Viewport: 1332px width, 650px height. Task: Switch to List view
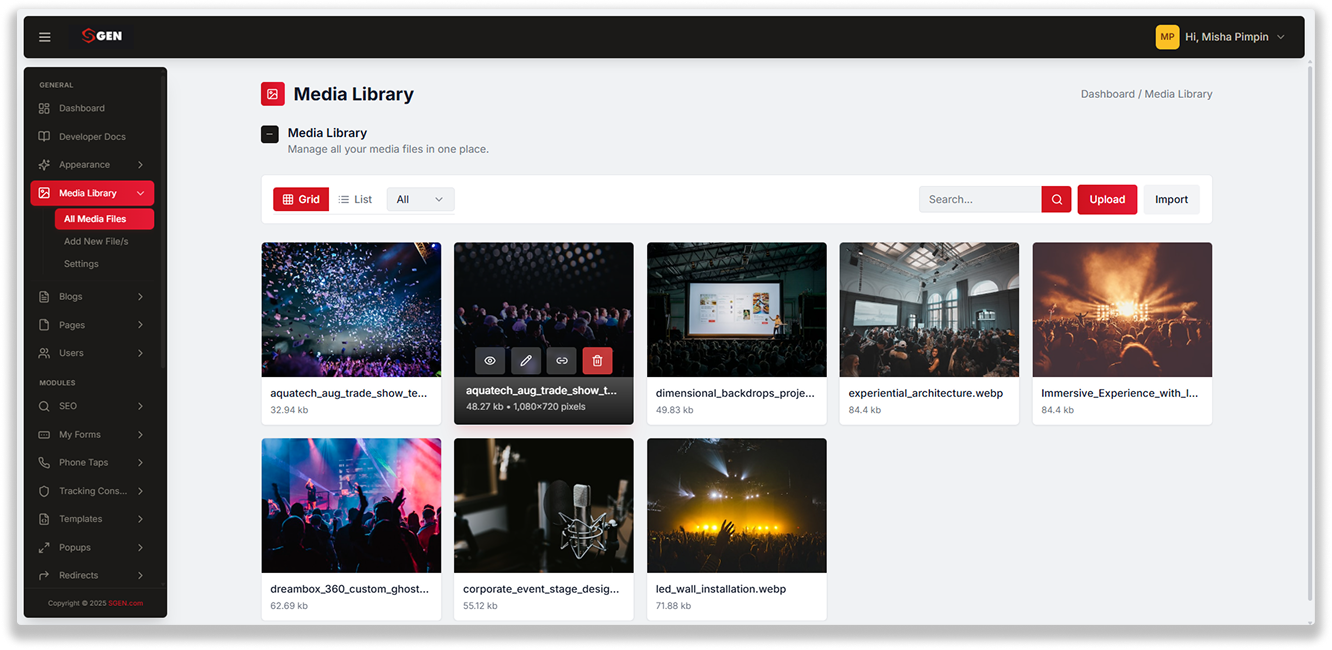[x=355, y=199]
